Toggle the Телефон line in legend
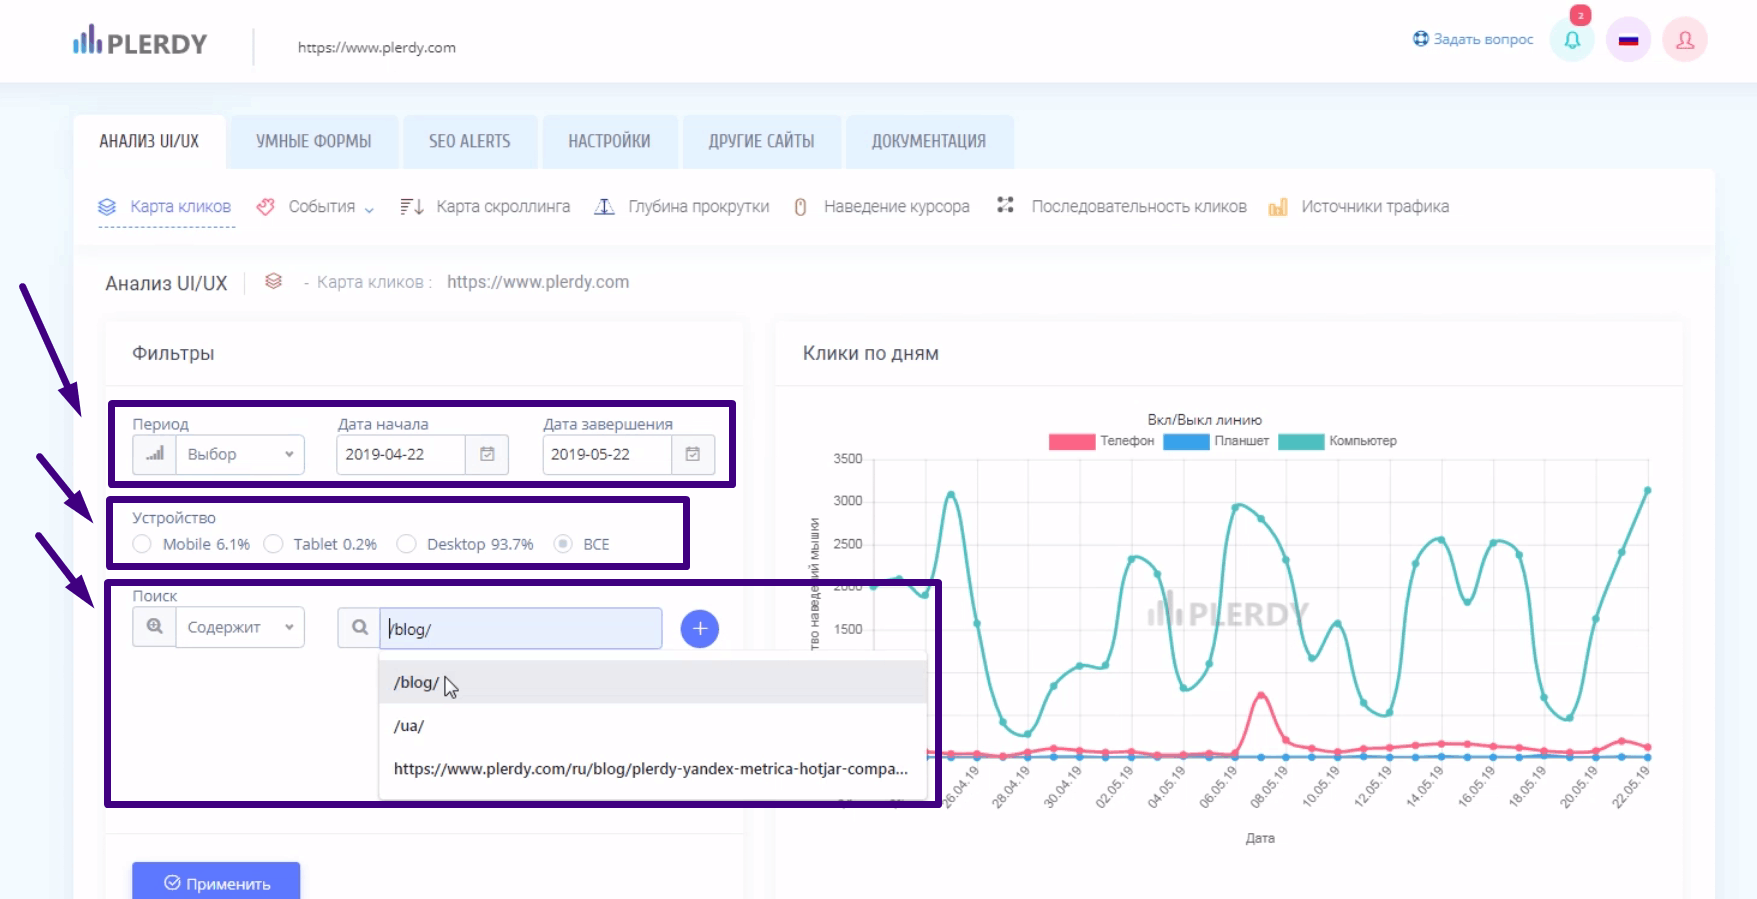The image size is (1757, 899). tap(1101, 441)
